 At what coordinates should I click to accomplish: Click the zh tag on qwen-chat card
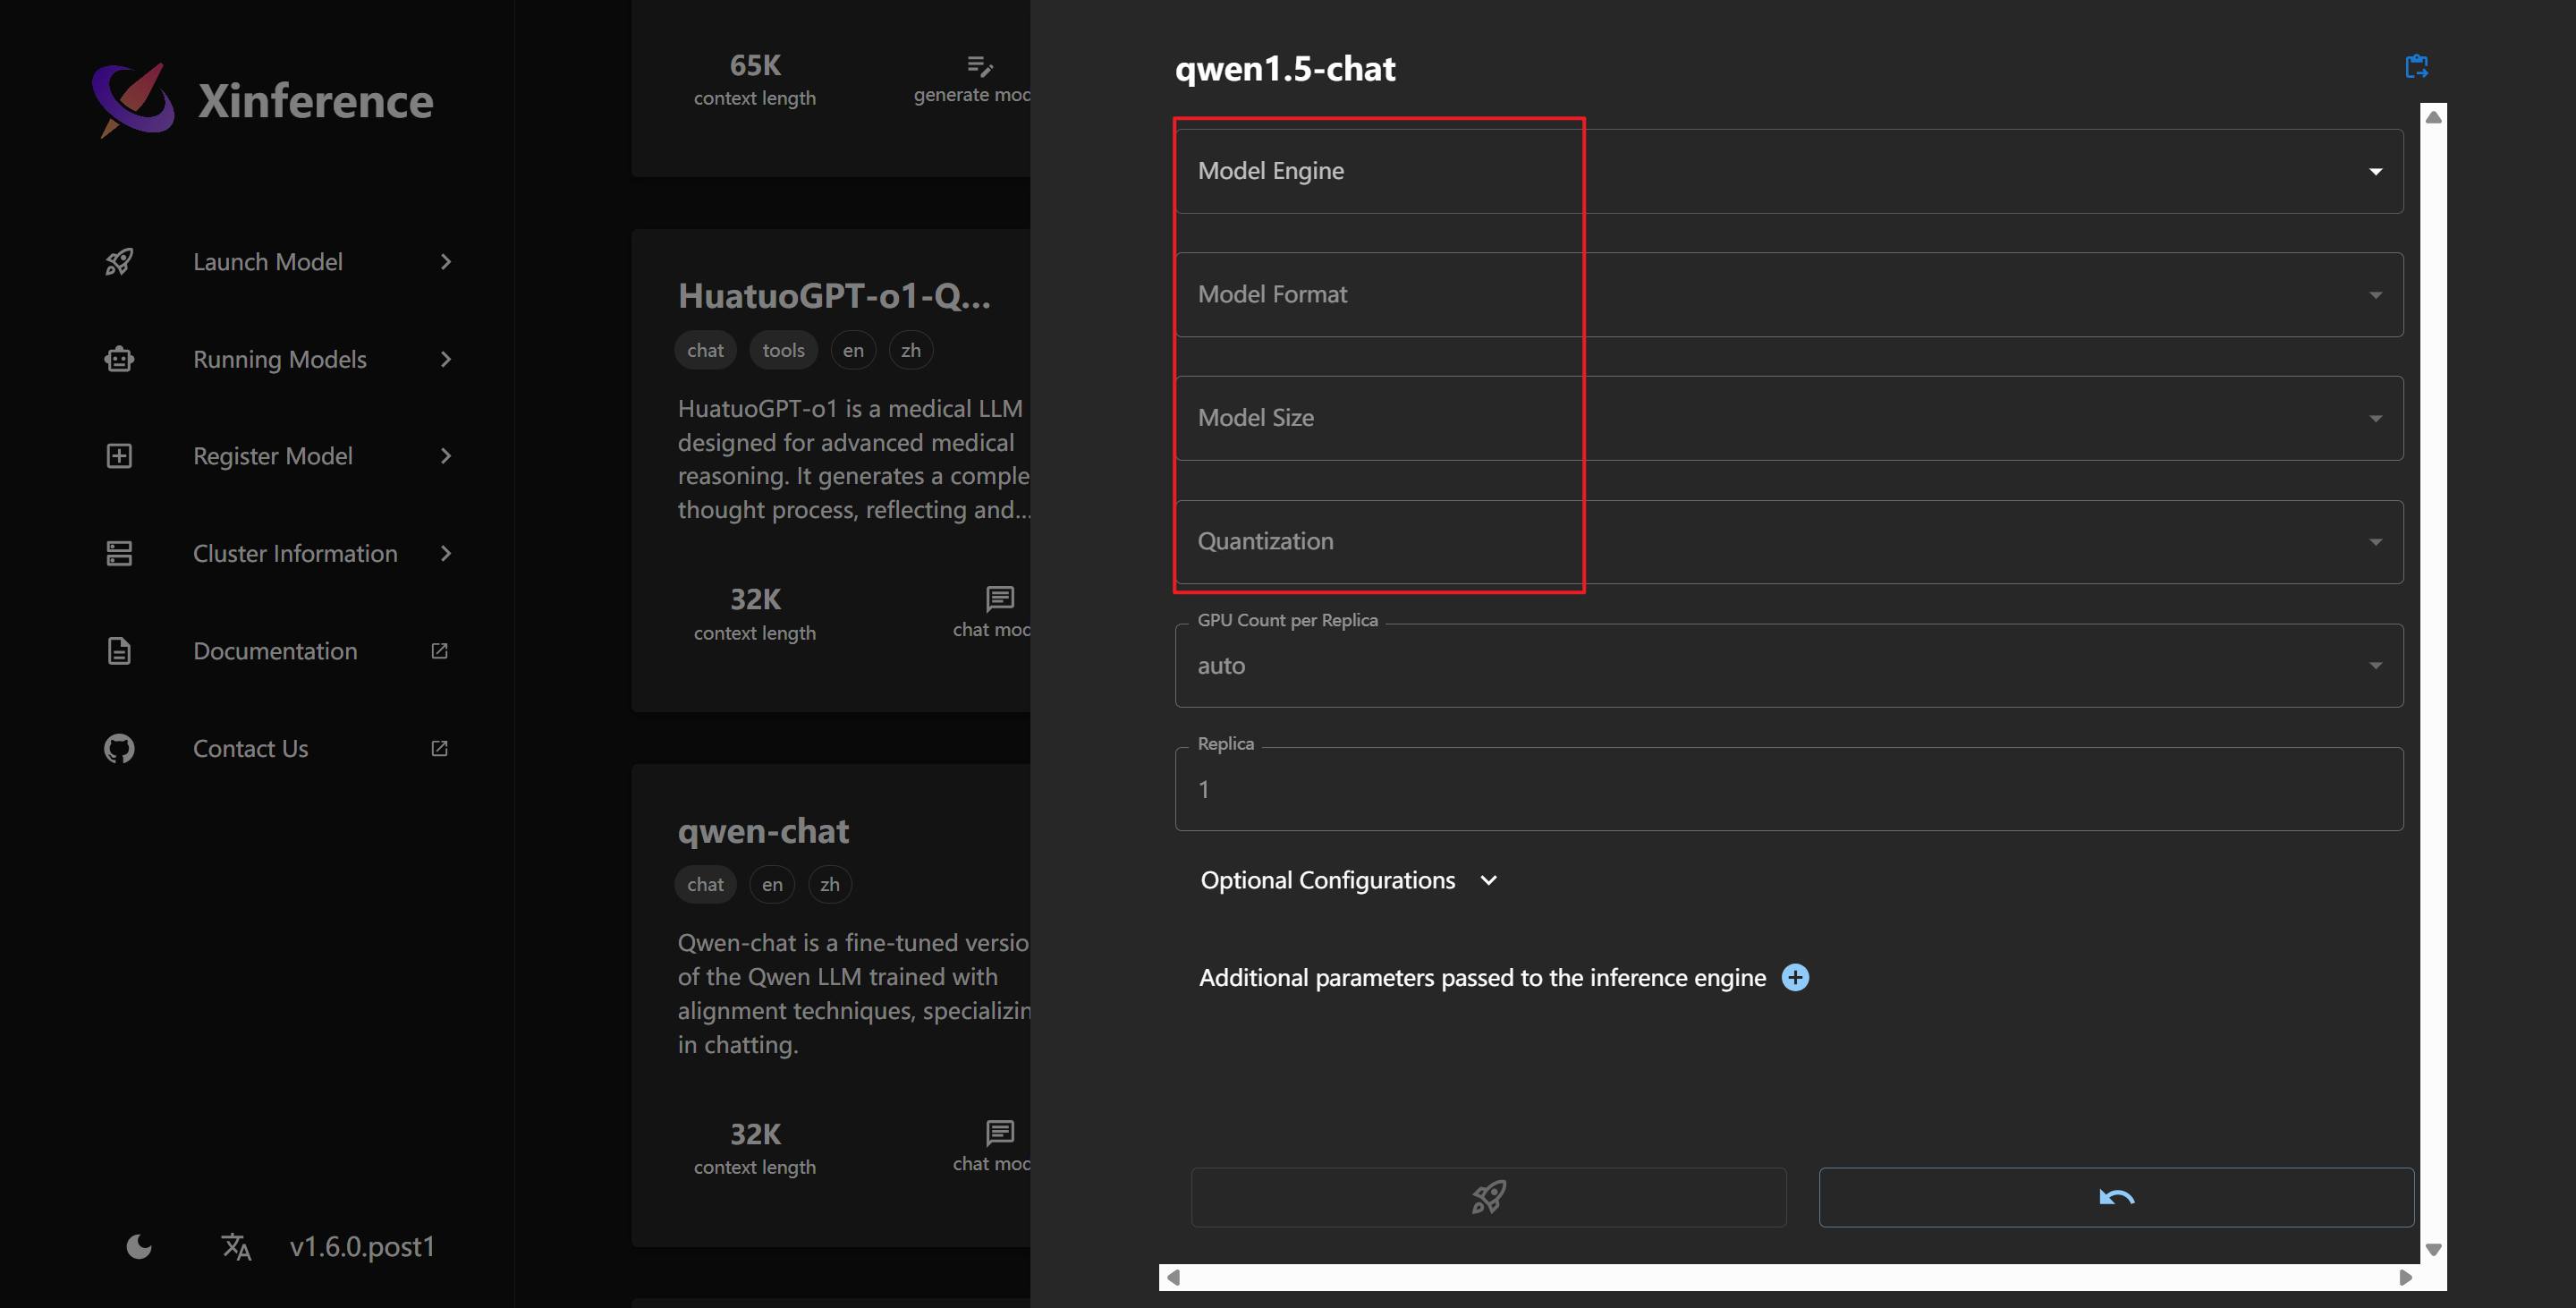(829, 884)
